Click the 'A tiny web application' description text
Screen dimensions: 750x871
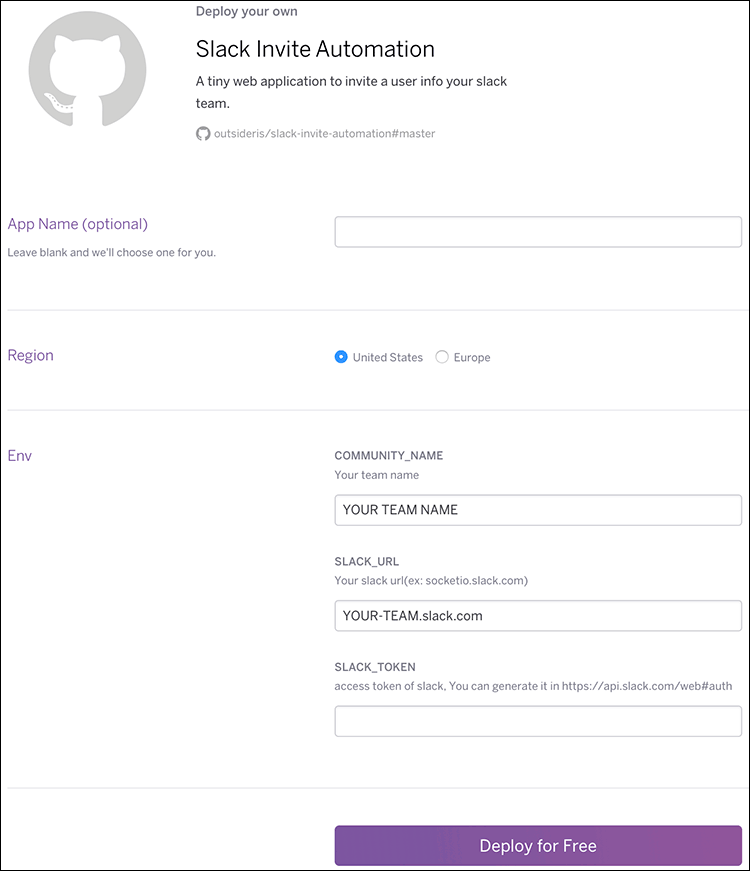(351, 92)
